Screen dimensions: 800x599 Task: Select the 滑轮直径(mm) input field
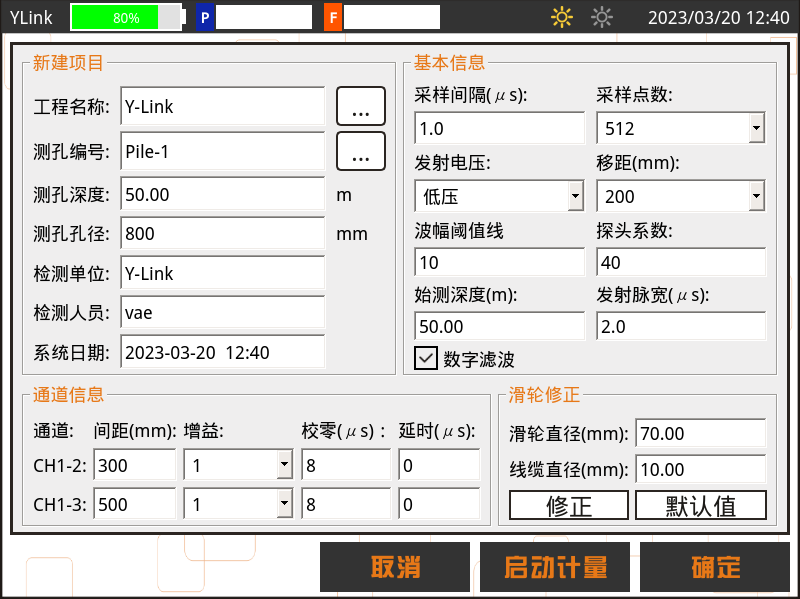tap(700, 434)
